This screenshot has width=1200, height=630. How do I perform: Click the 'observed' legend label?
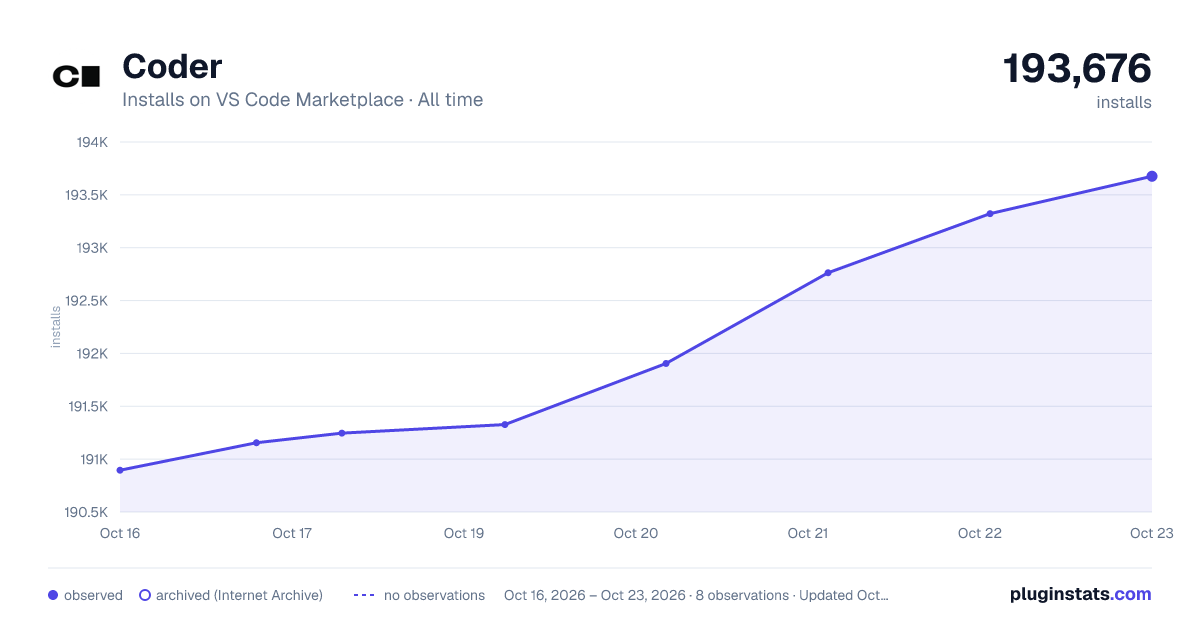[93, 595]
